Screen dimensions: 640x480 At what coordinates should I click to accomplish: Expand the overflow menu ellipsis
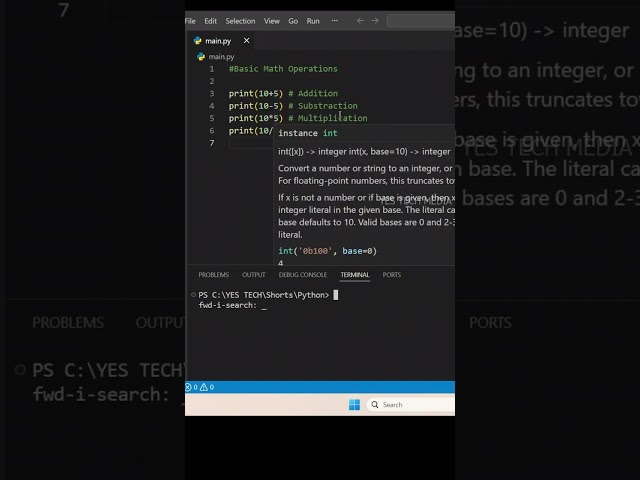[335, 20]
